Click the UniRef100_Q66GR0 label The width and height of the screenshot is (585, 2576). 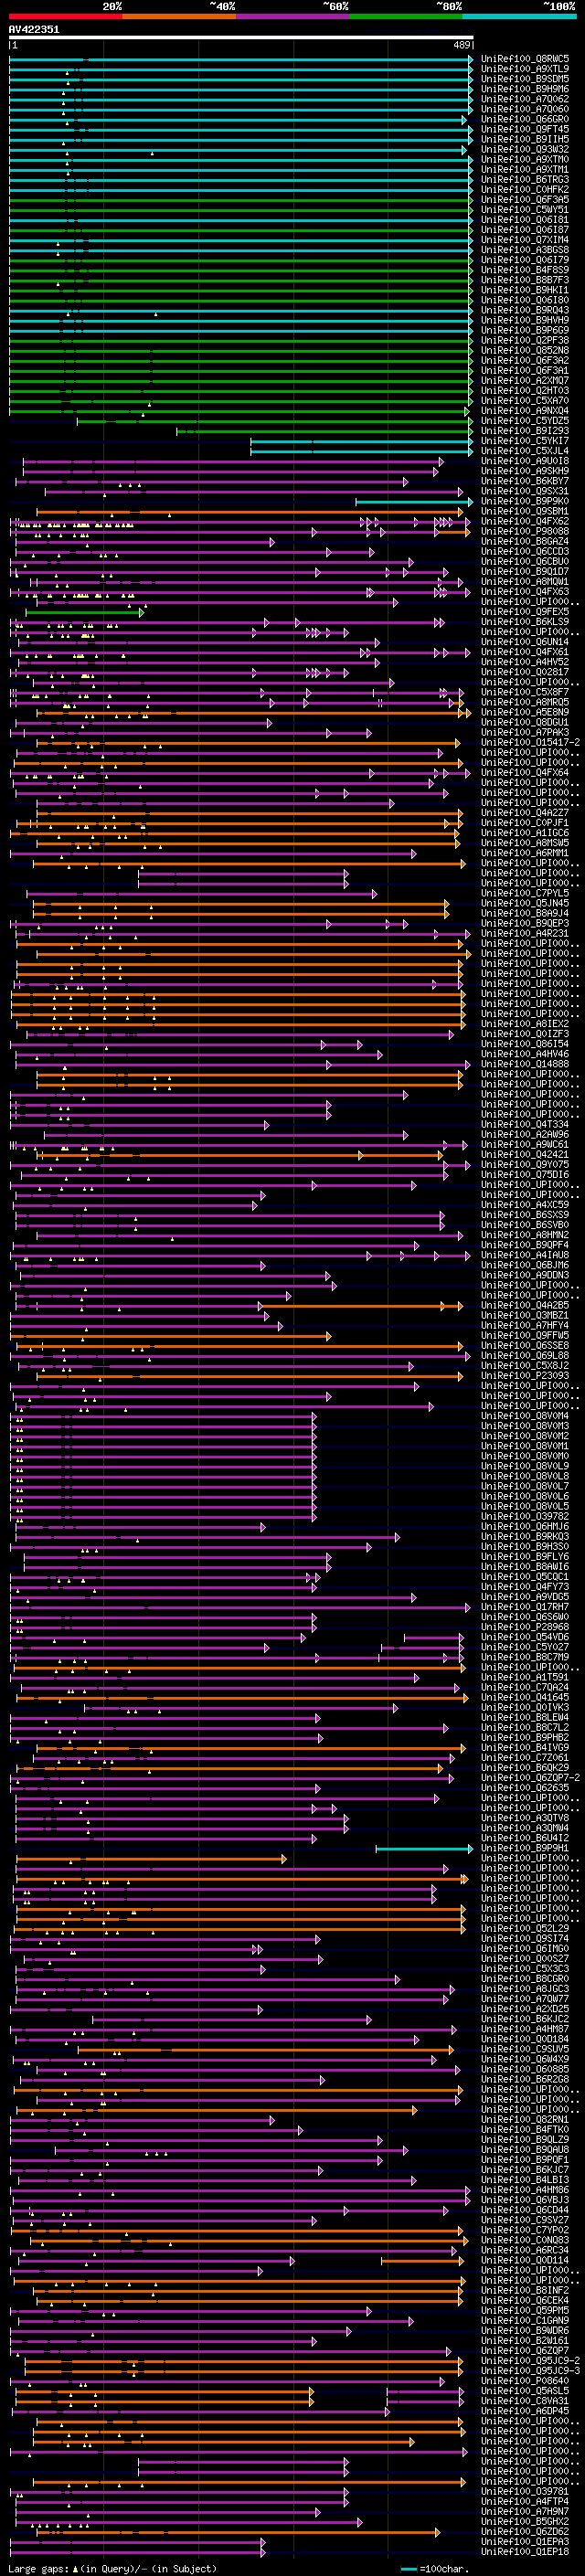click(x=525, y=119)
